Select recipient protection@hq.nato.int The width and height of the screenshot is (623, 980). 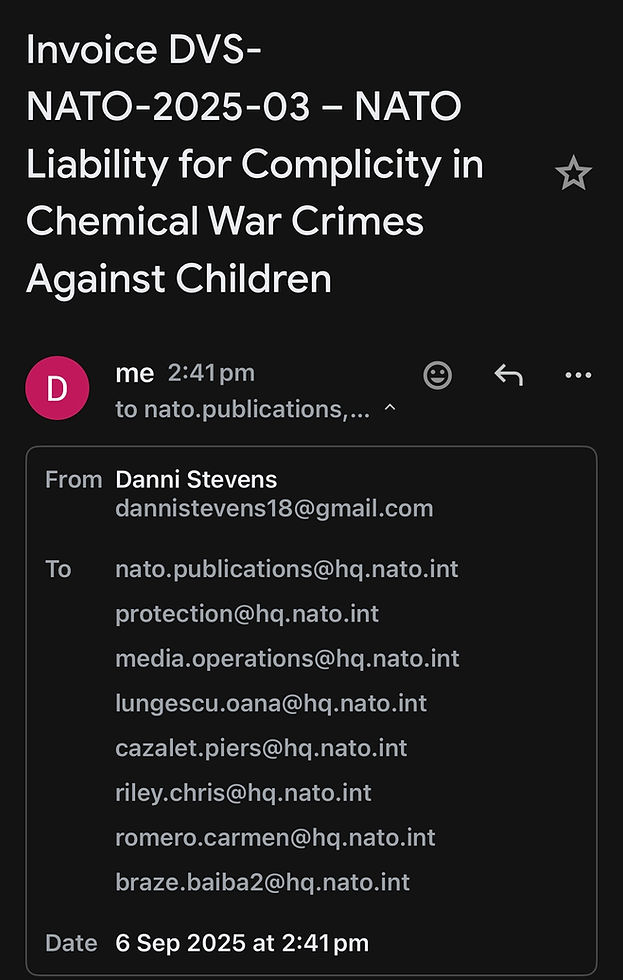click(x=247, y=614)
